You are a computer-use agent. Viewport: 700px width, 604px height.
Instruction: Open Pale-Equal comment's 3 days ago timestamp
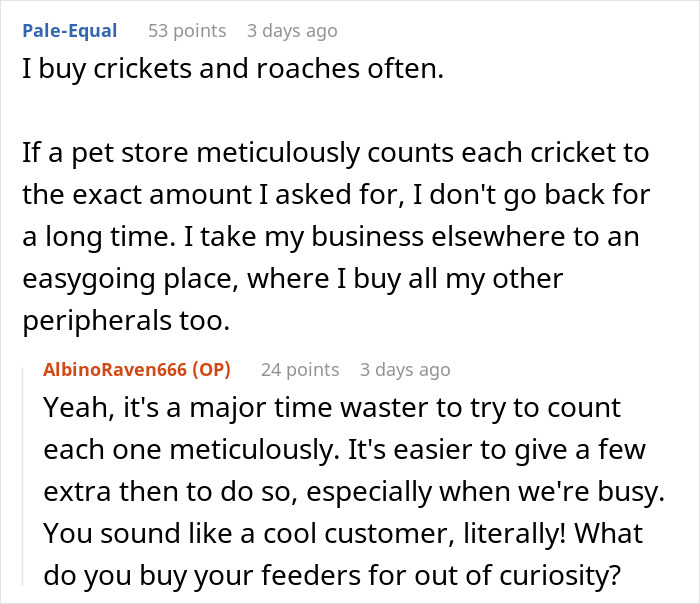point(292,31)
